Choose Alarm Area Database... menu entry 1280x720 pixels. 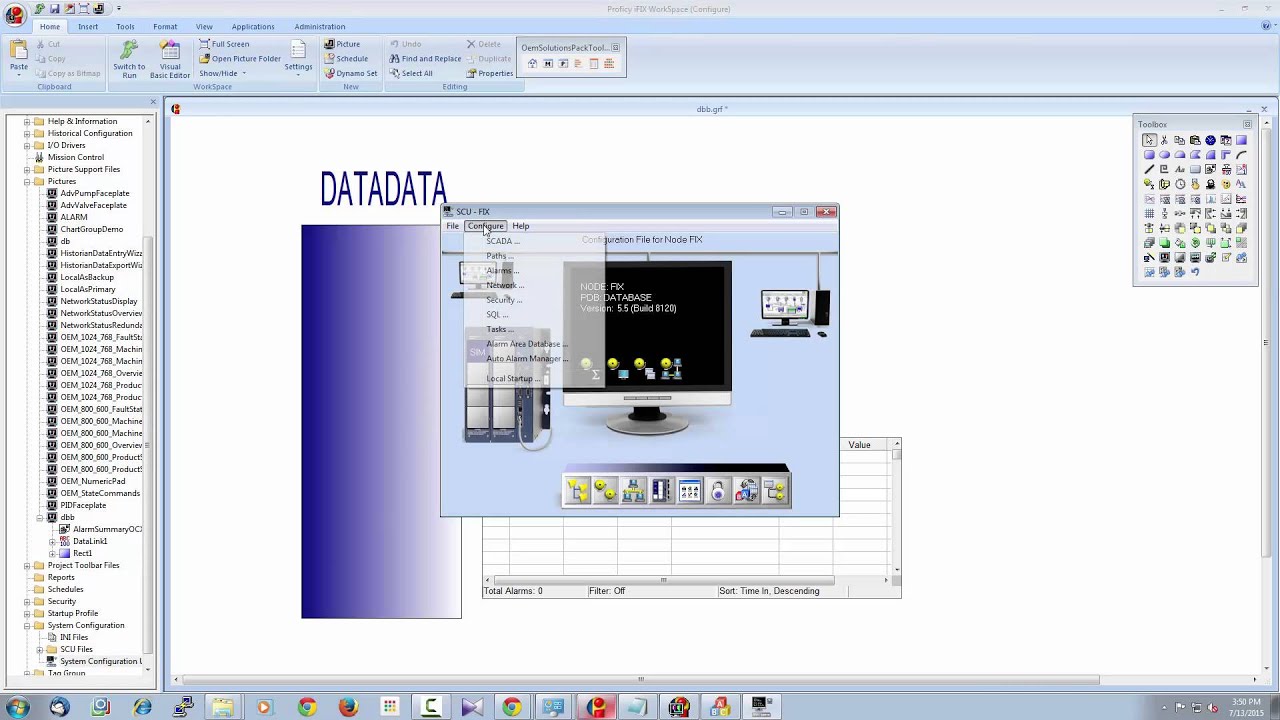pos(526,344)
